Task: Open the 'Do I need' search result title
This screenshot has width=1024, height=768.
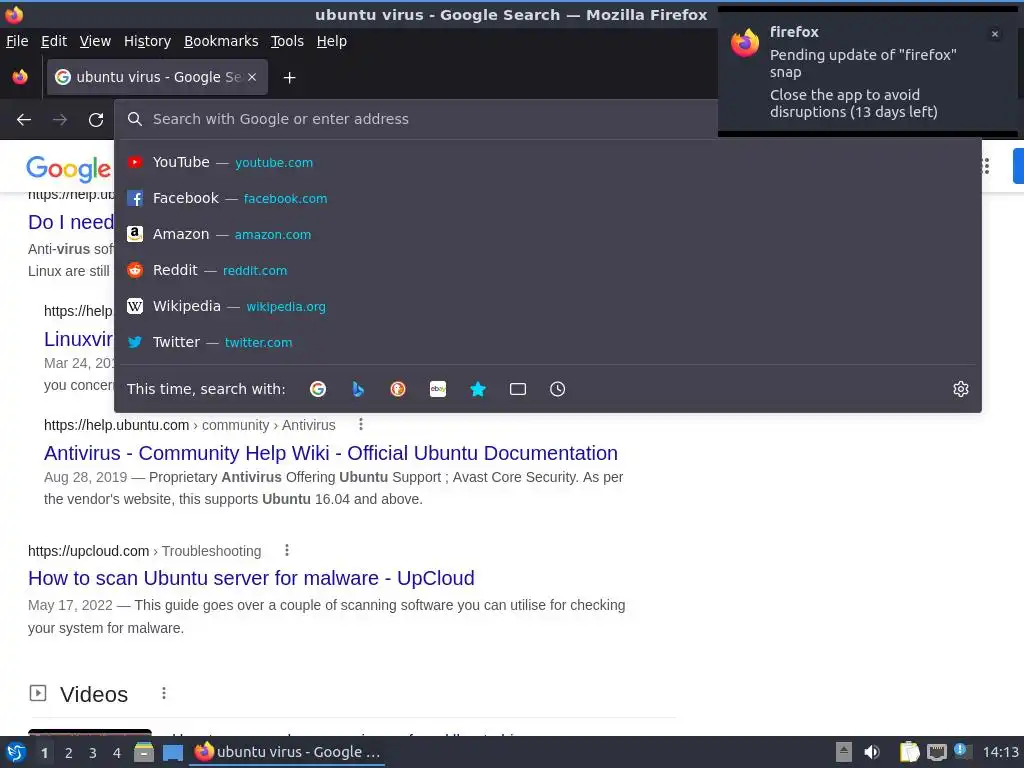Action: (x=71, y=222)
